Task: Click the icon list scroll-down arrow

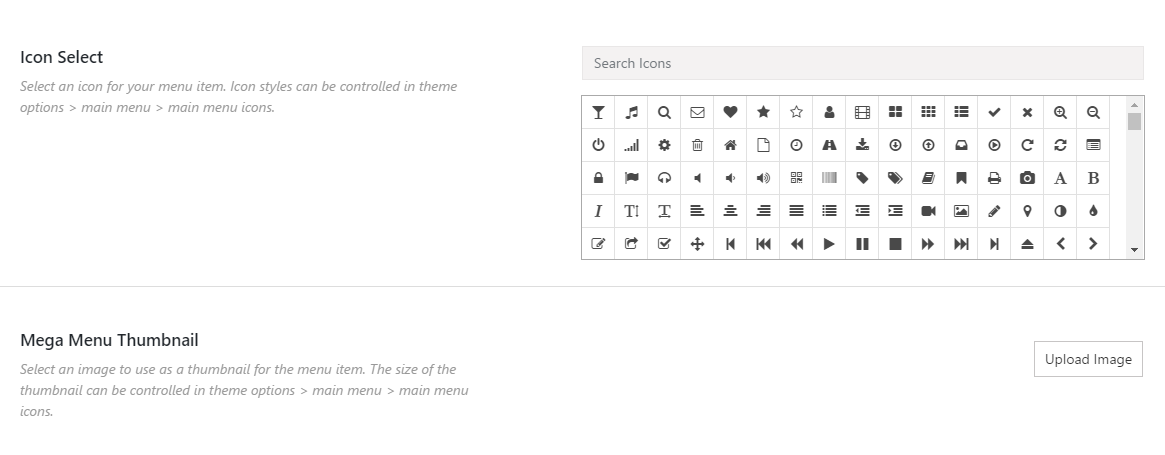Action: (1134, 251)
